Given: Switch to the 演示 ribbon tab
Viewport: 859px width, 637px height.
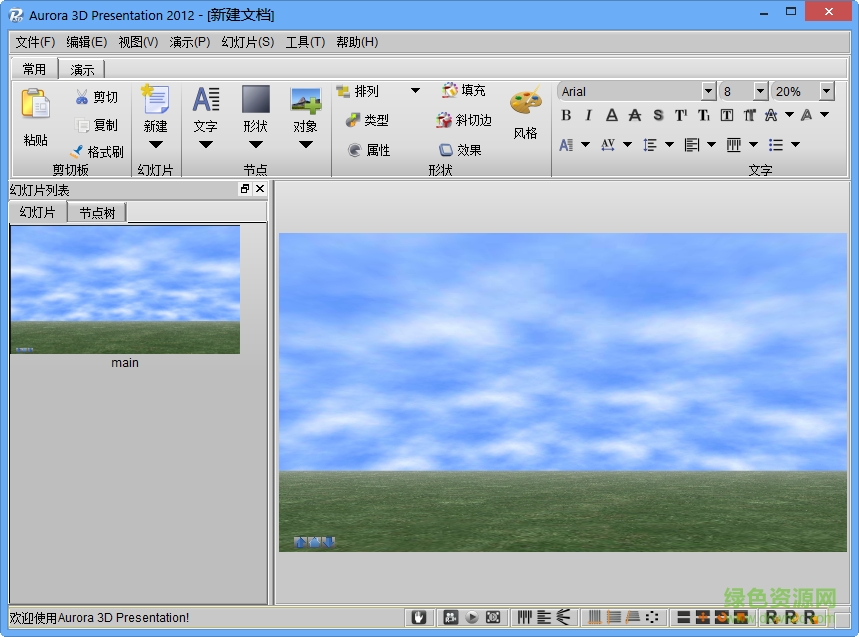Looking at the screenshot, I should 82,68.
